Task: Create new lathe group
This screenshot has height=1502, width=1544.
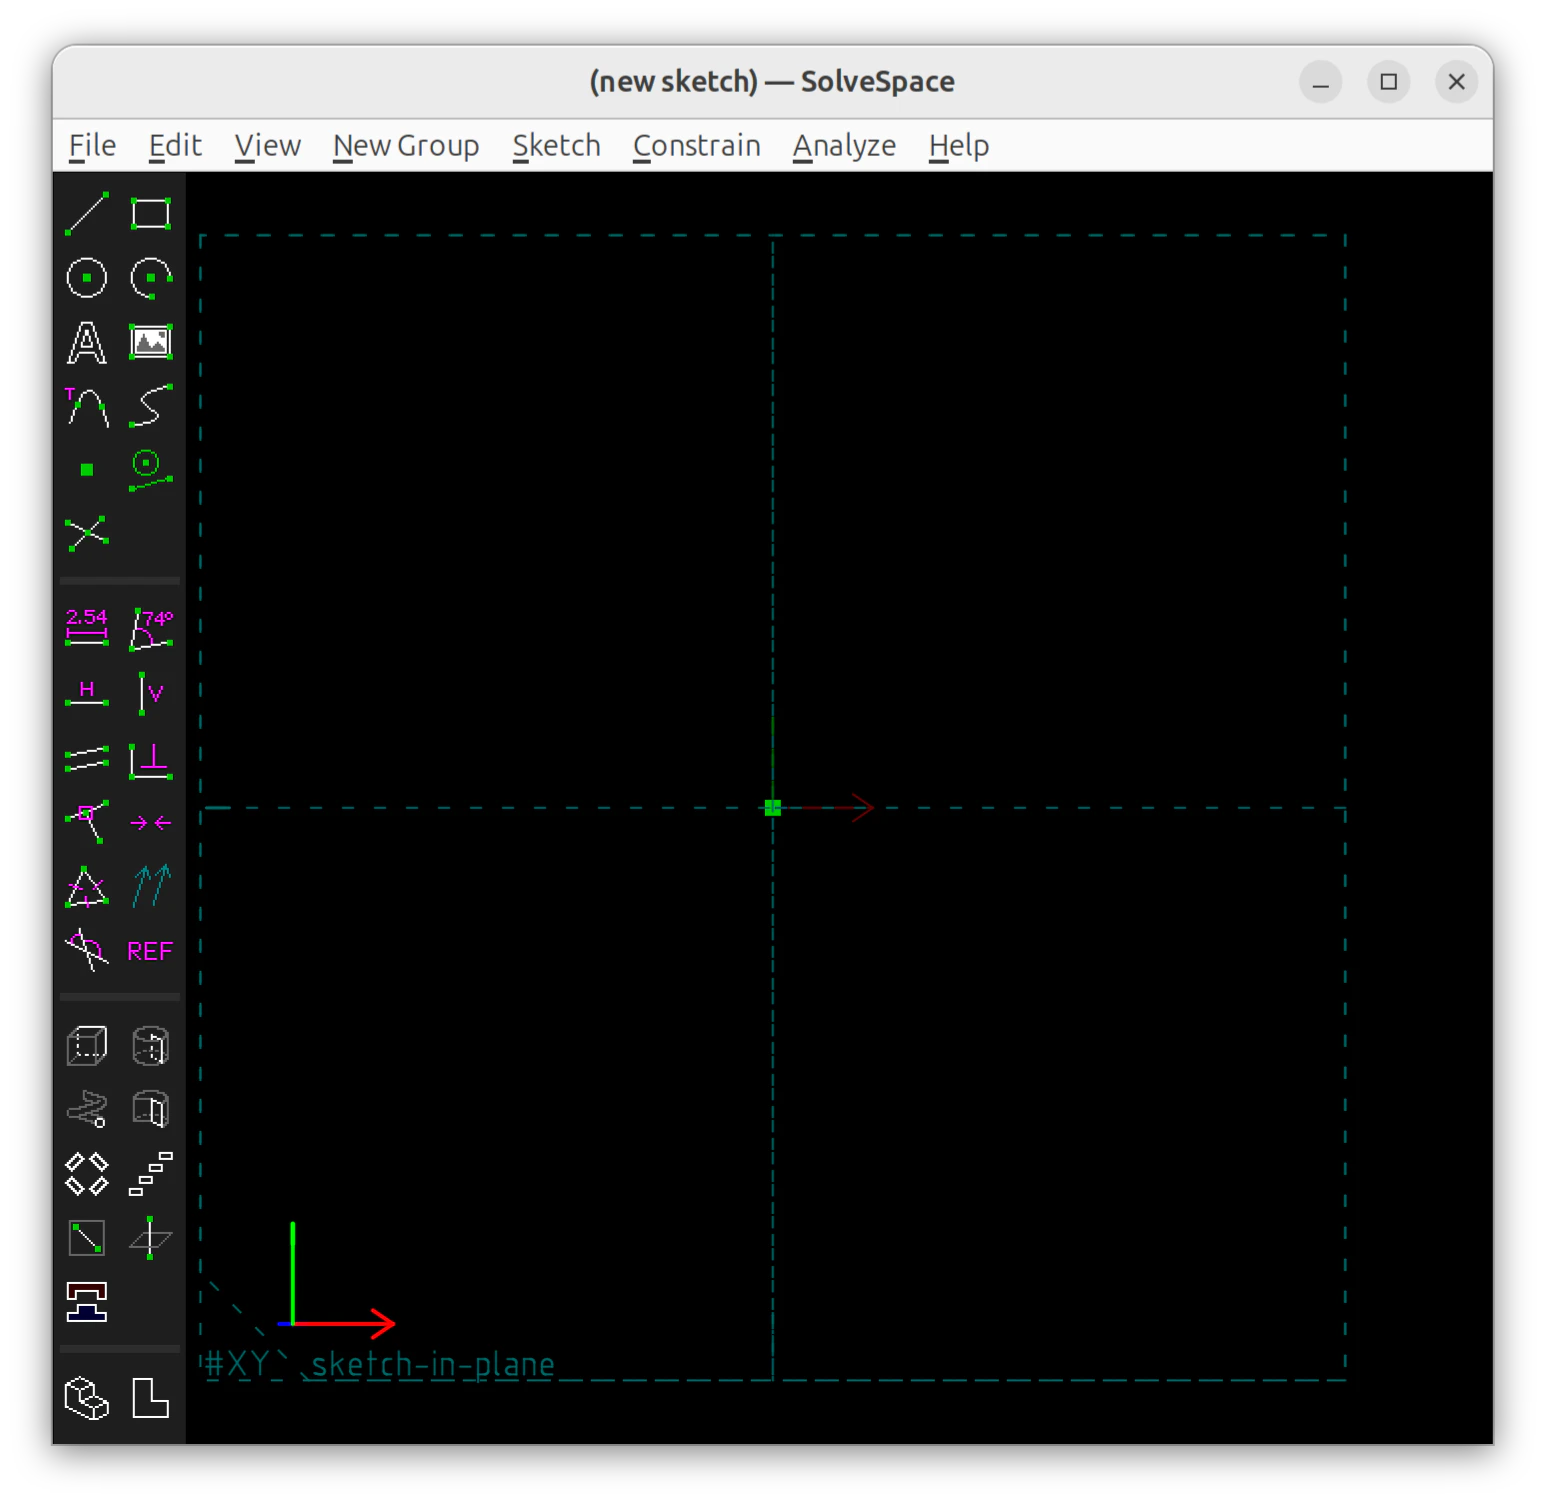Action: click(x=151, y=1046)
